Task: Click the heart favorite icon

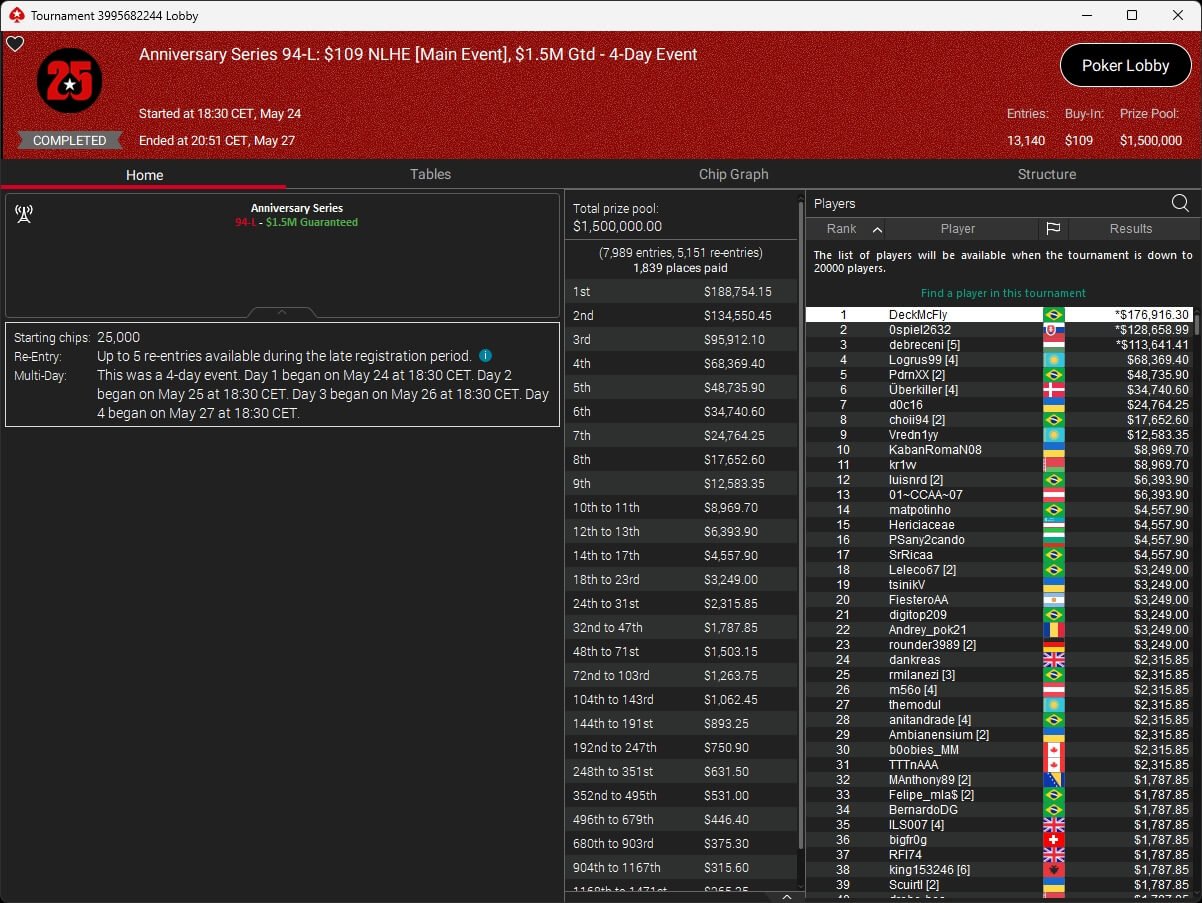Action: [x=14, y=44]
